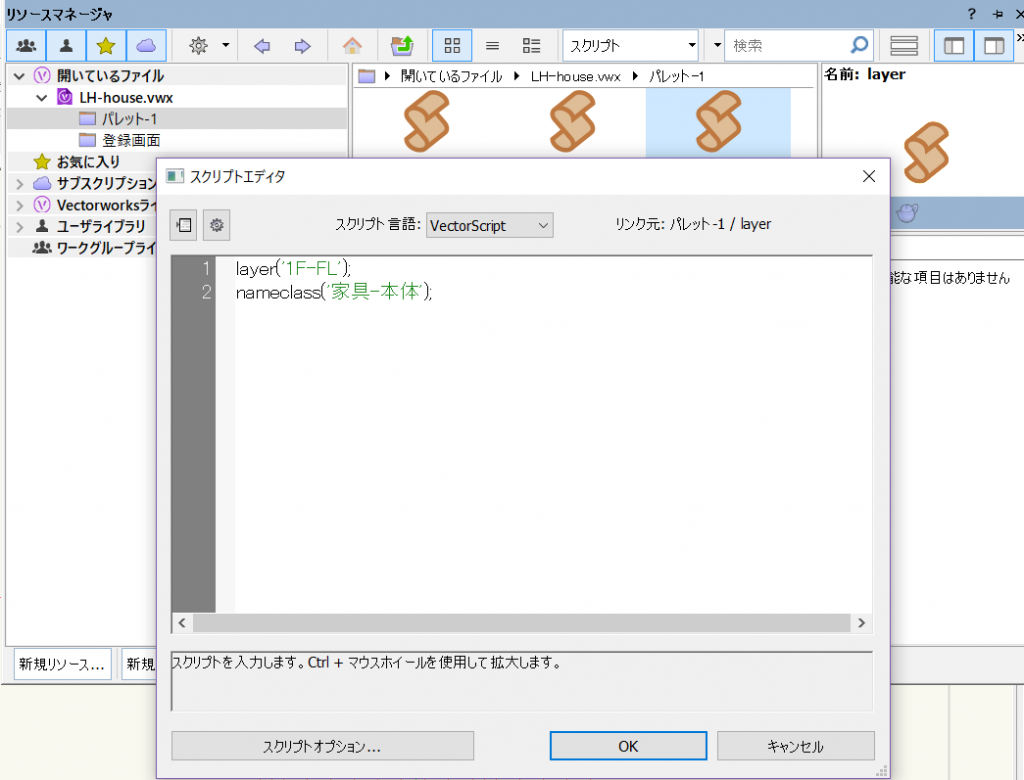The image size is (1024, 780).
Task: Toggle the workgroup libraries filter icon
Action: 27,45
